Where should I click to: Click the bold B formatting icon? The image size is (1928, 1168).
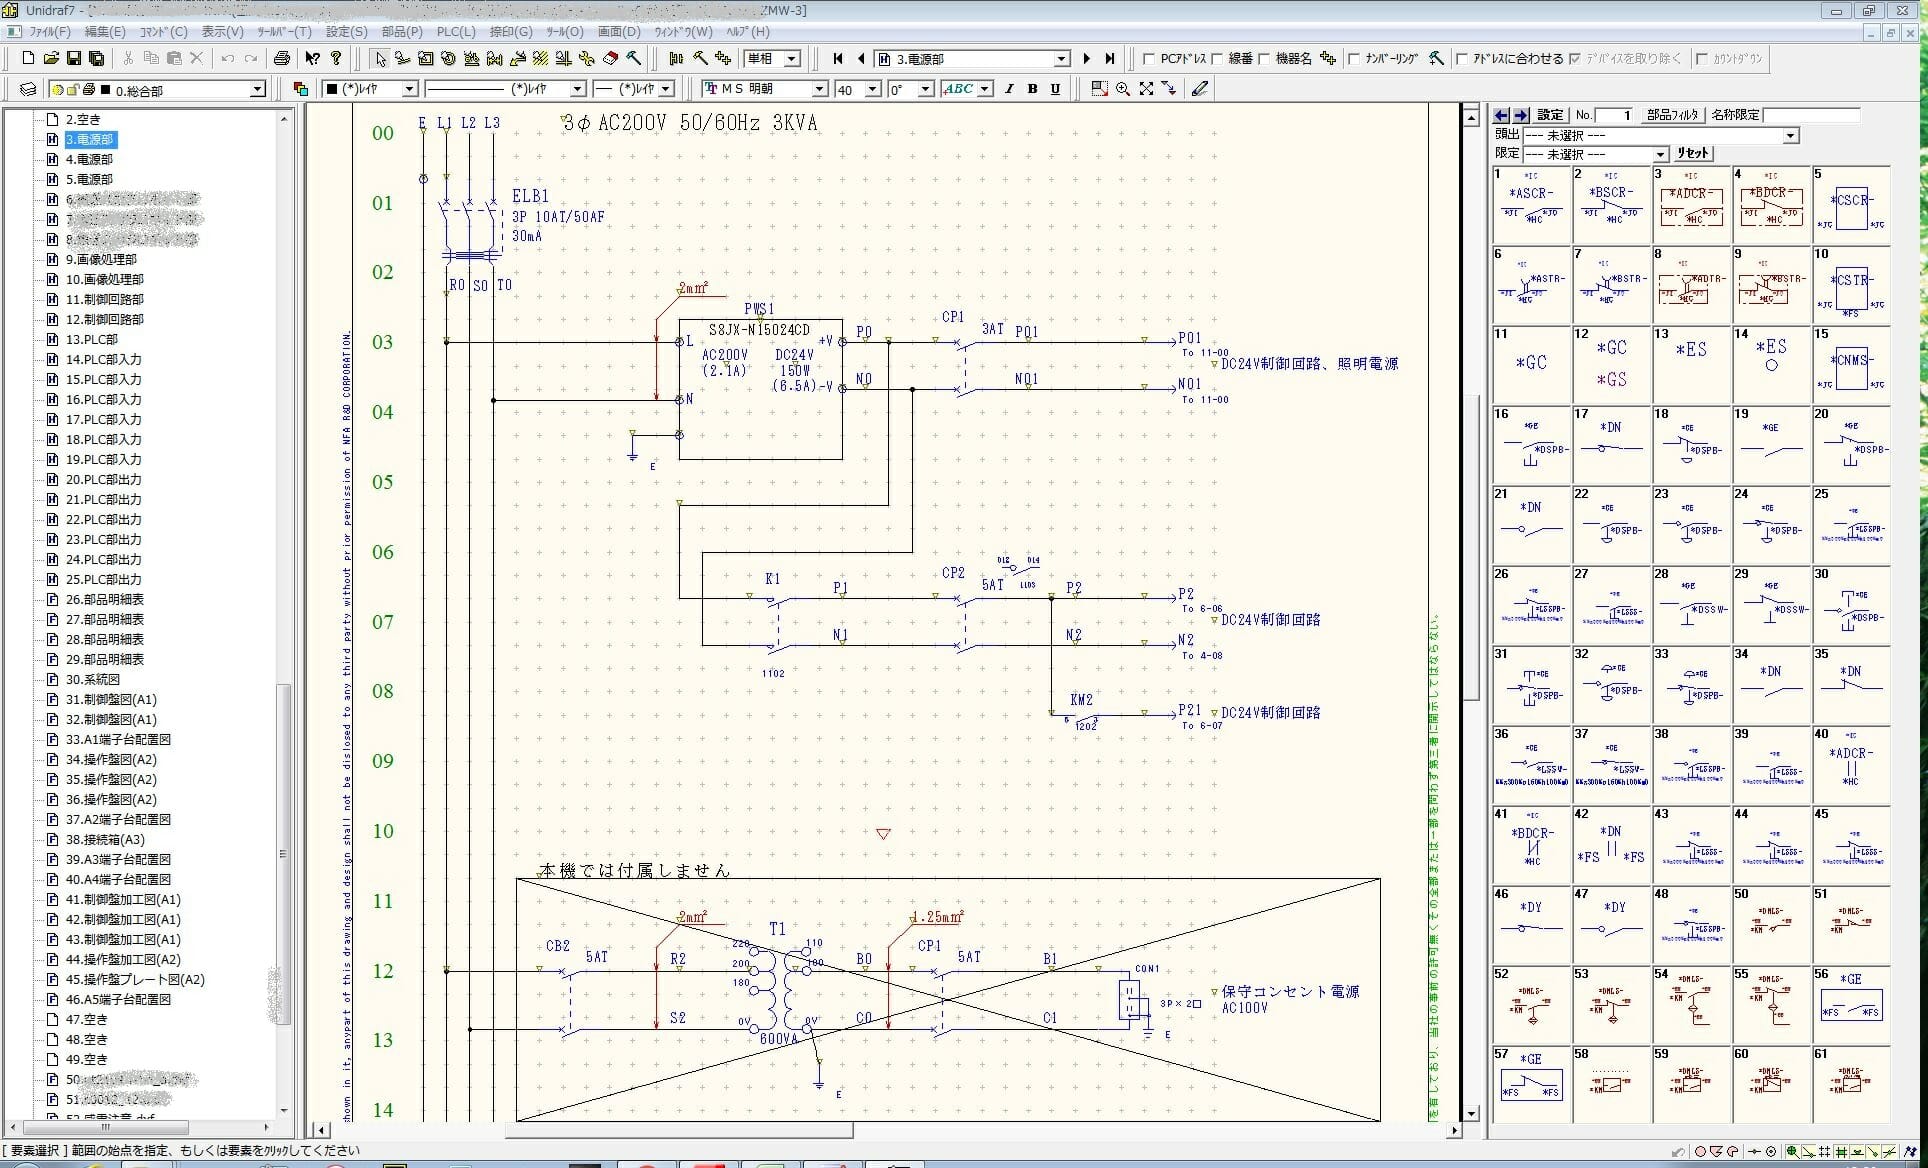tap(1032, 89)
